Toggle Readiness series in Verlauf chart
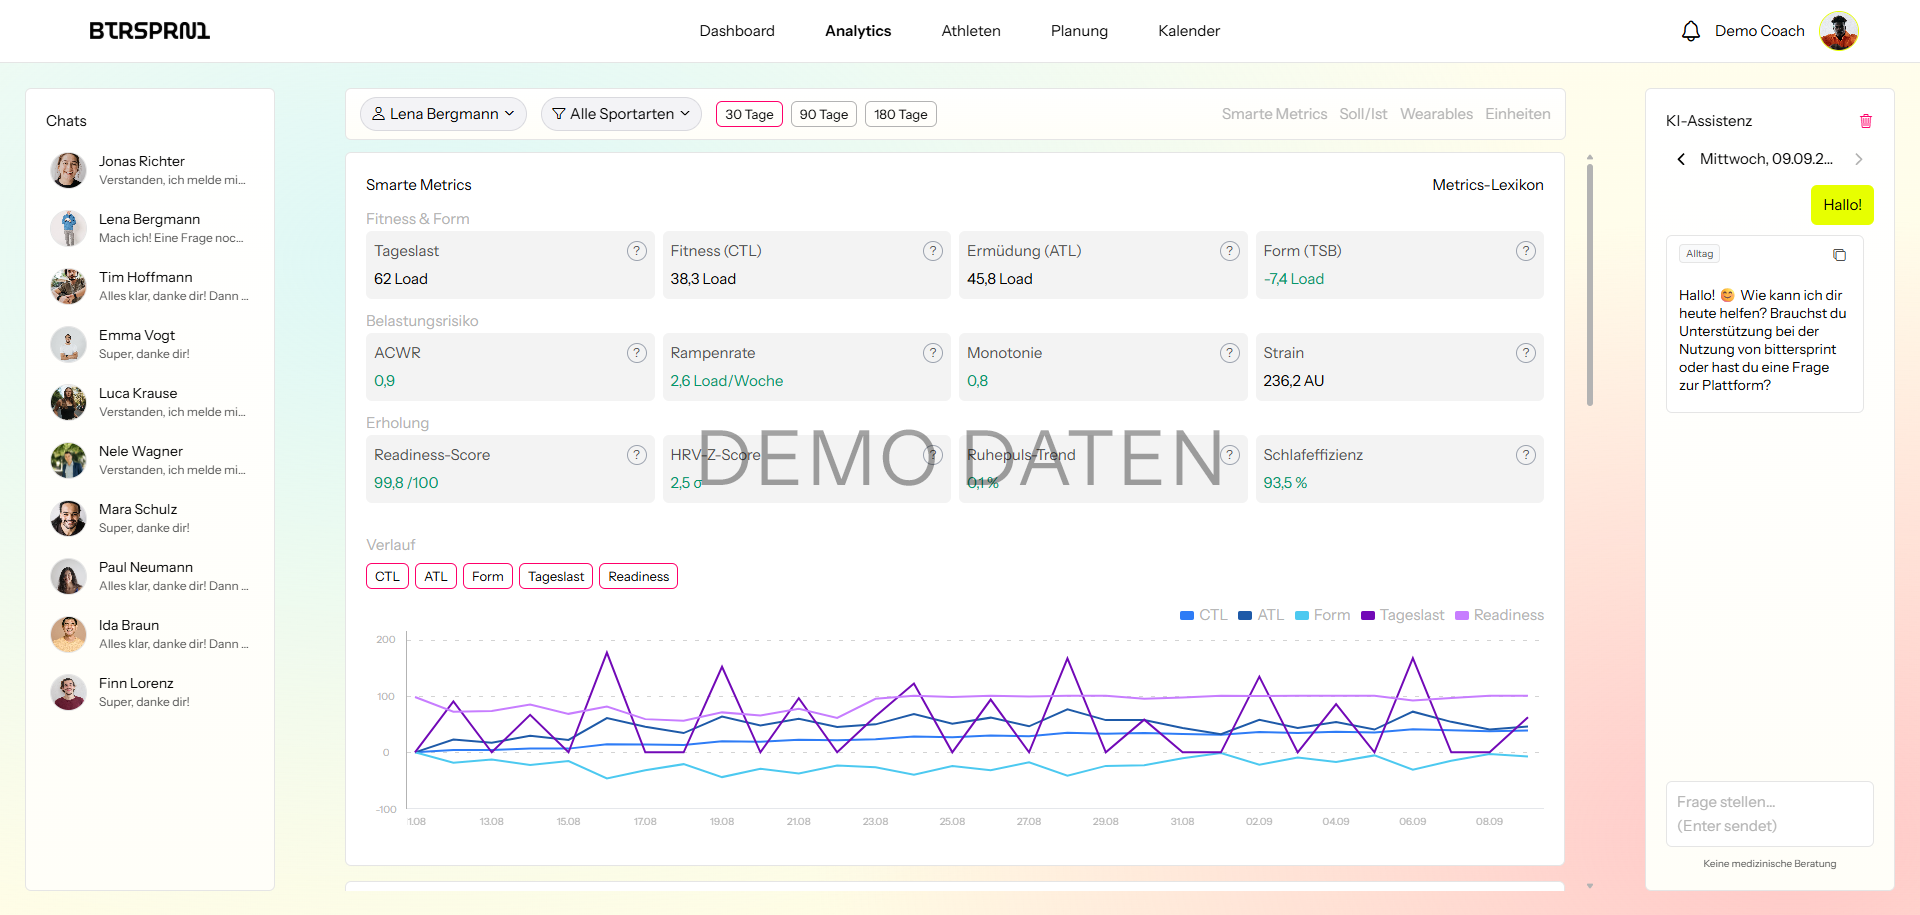Viewport: 1920px width, 915px height. coord(638,577)
